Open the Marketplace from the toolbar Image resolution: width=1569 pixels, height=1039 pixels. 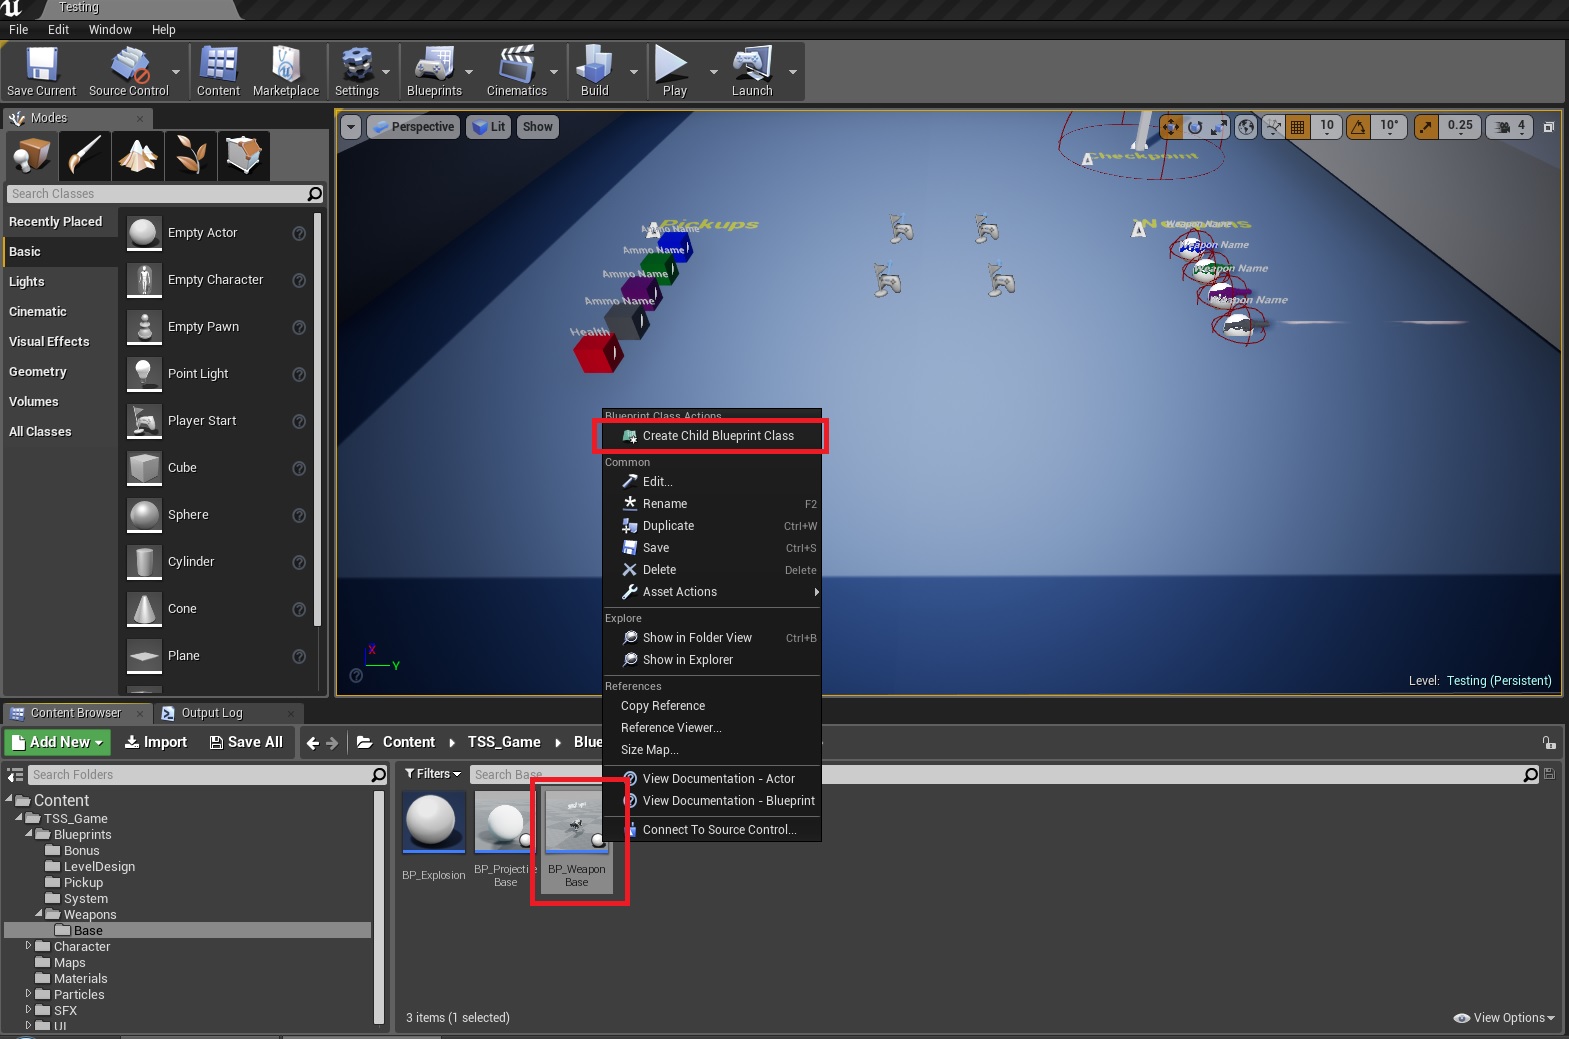286,72
